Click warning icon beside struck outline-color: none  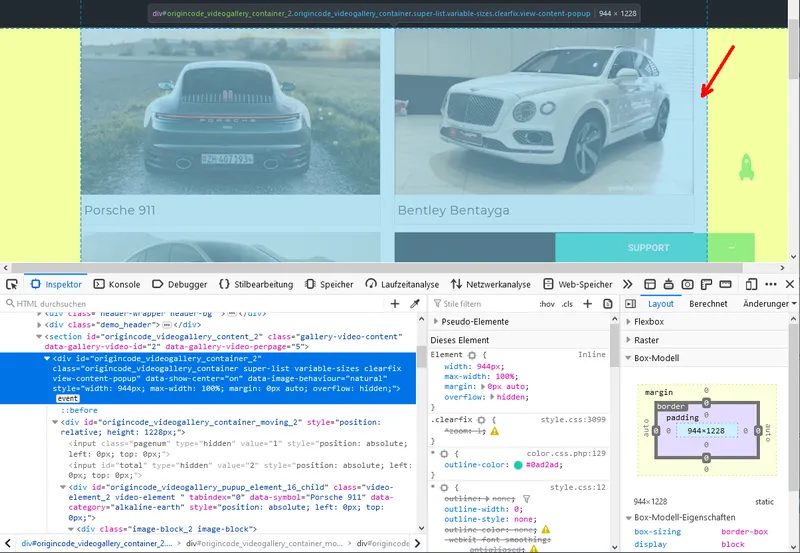pyautogui.click(x=545, y=529)
